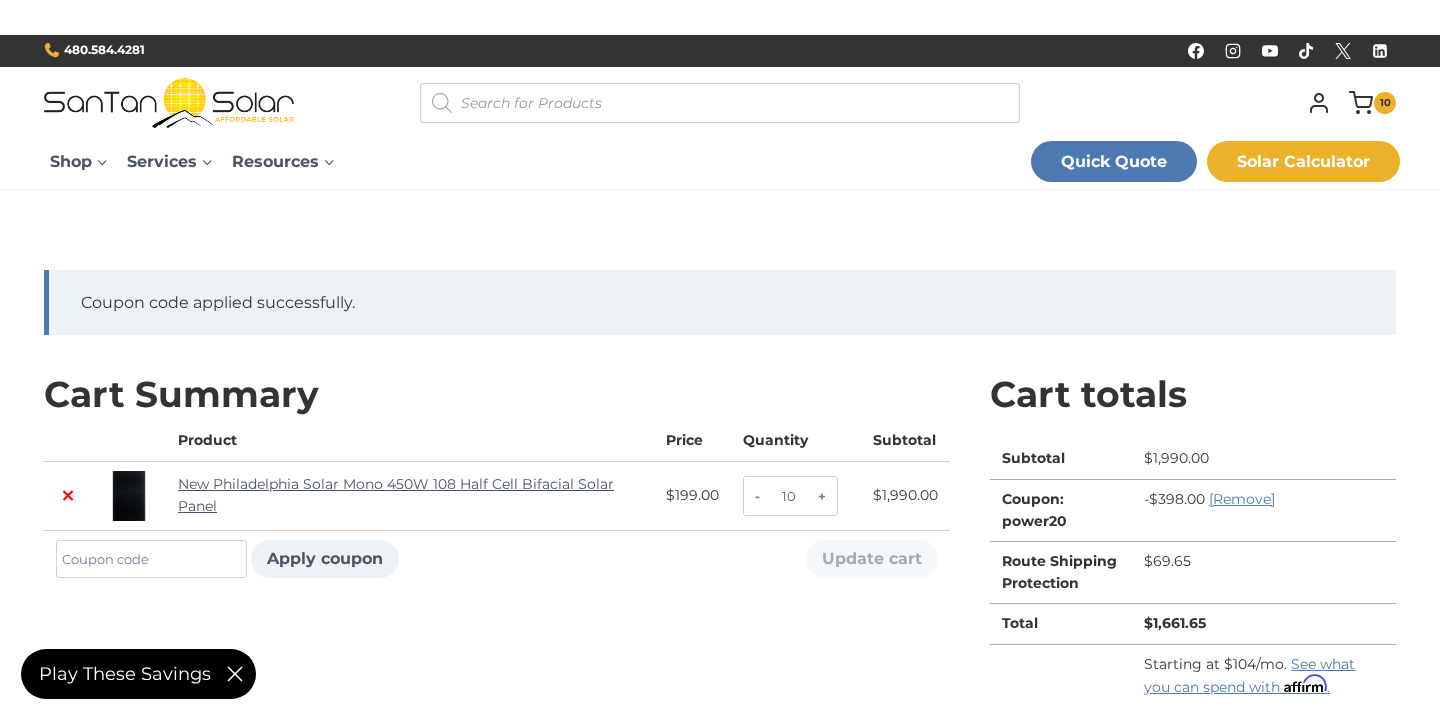The height and width of the screenshot is (720, 1440).
Task: Open the user account icon
Action: 1319,103
